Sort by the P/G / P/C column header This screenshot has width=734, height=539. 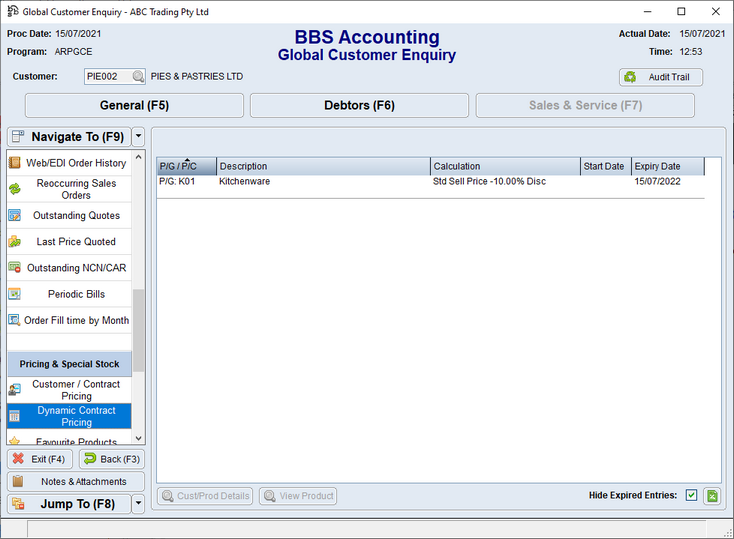(186, 166)
